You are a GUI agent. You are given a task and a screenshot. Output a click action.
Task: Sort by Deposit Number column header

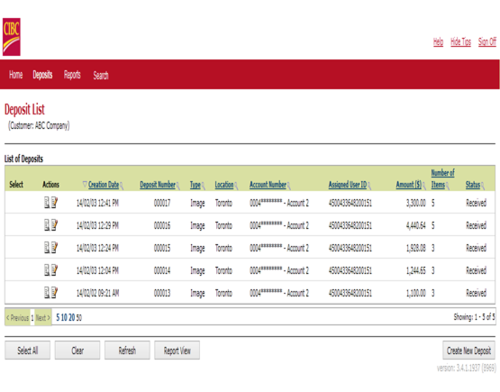(157, 184)
